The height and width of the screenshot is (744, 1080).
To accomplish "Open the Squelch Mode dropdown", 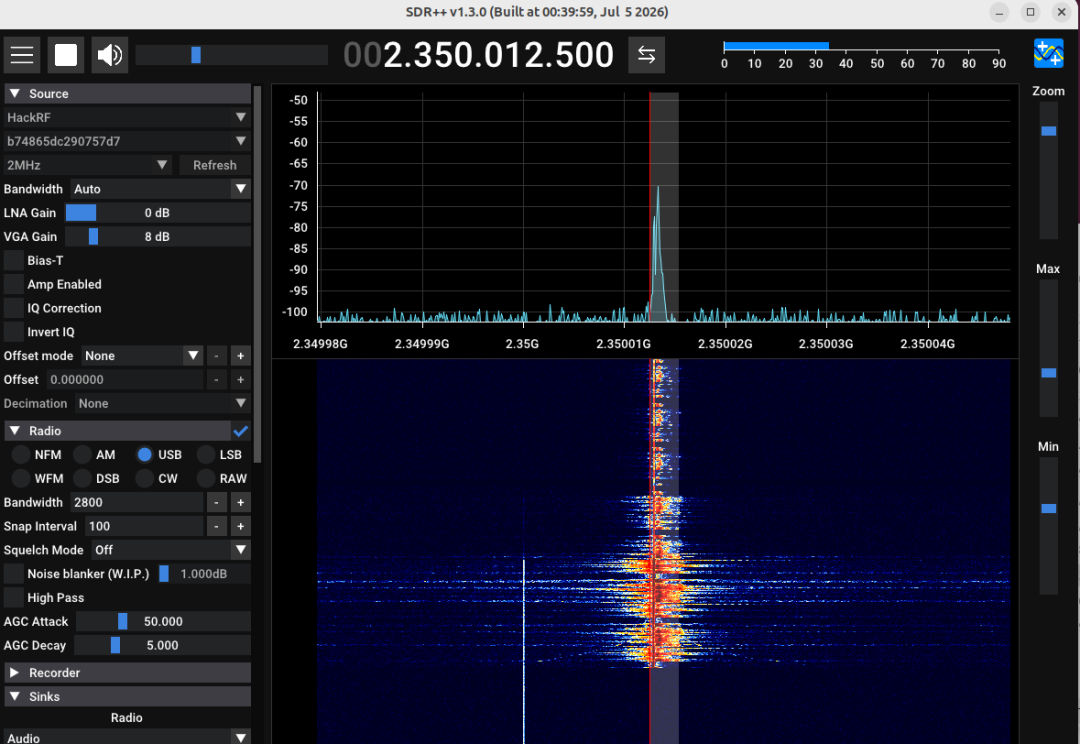I will (171, 550).
